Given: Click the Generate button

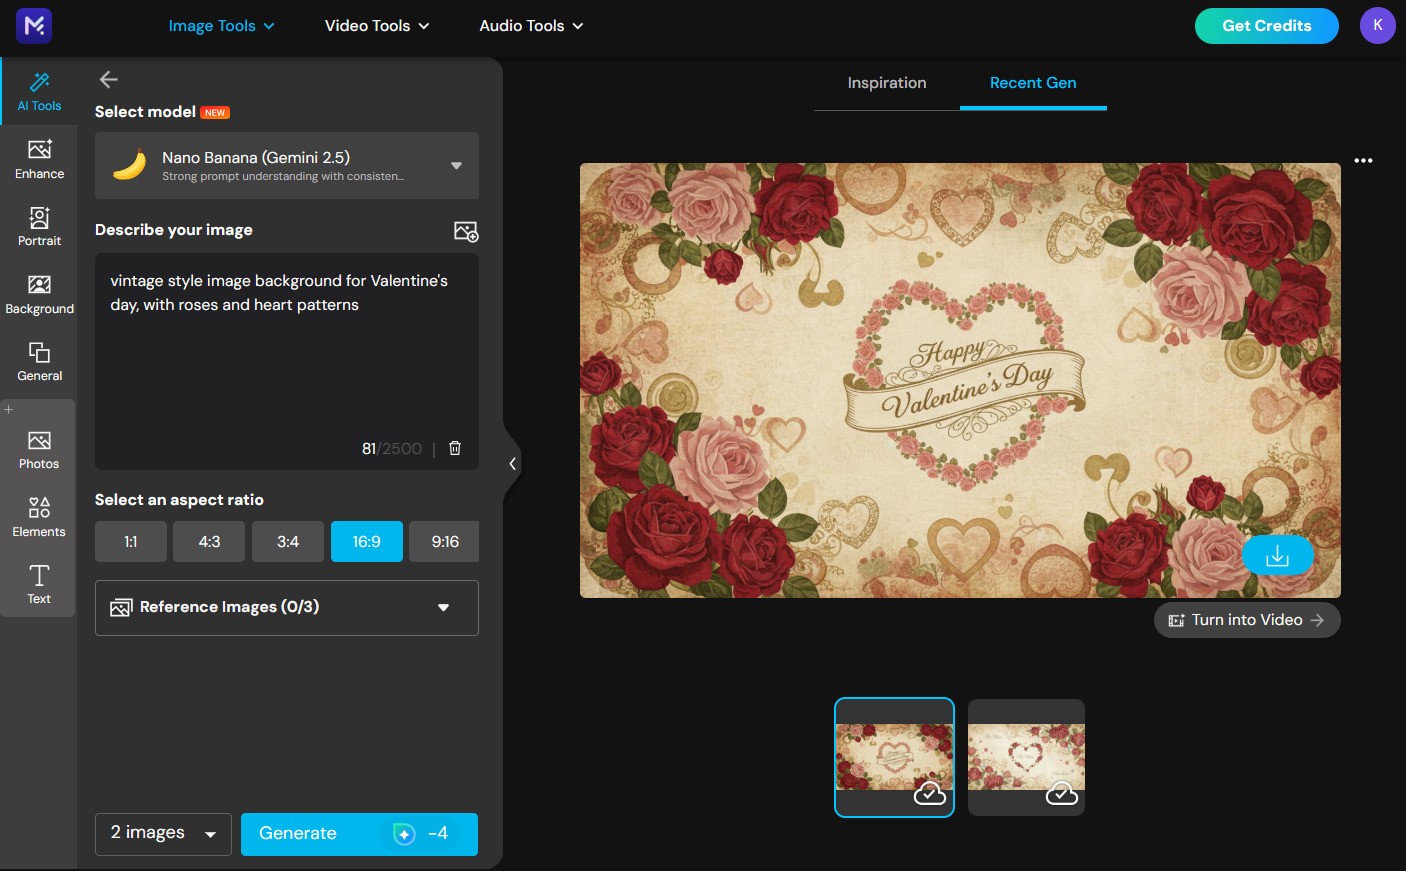Looking at the screenshot, I should pos(359,833).
